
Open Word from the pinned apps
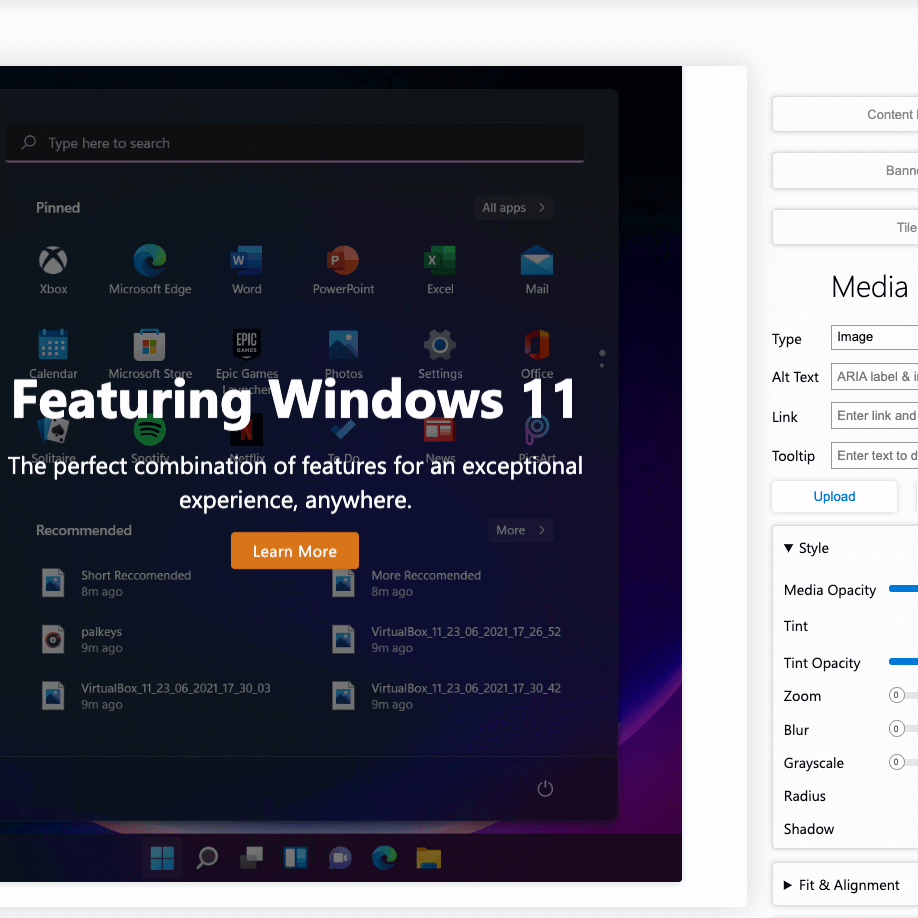click(246, 262)
